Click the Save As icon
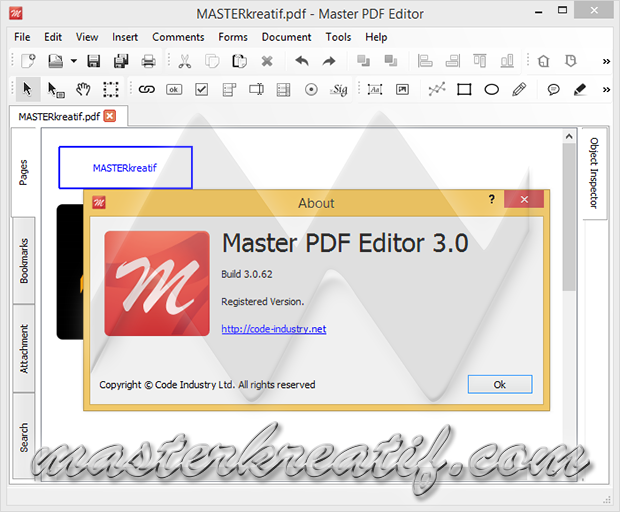 121,61
